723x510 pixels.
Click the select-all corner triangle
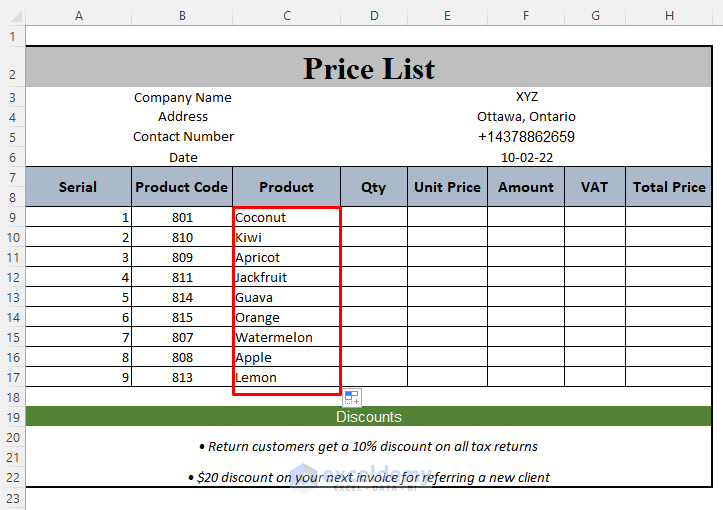click(x=16, y=17)
